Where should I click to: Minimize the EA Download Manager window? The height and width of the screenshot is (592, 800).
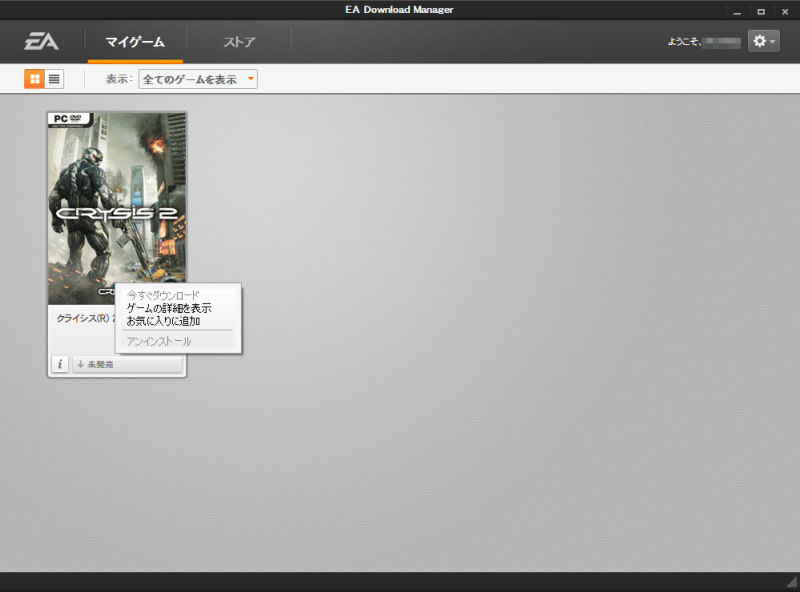coord(737,12)
